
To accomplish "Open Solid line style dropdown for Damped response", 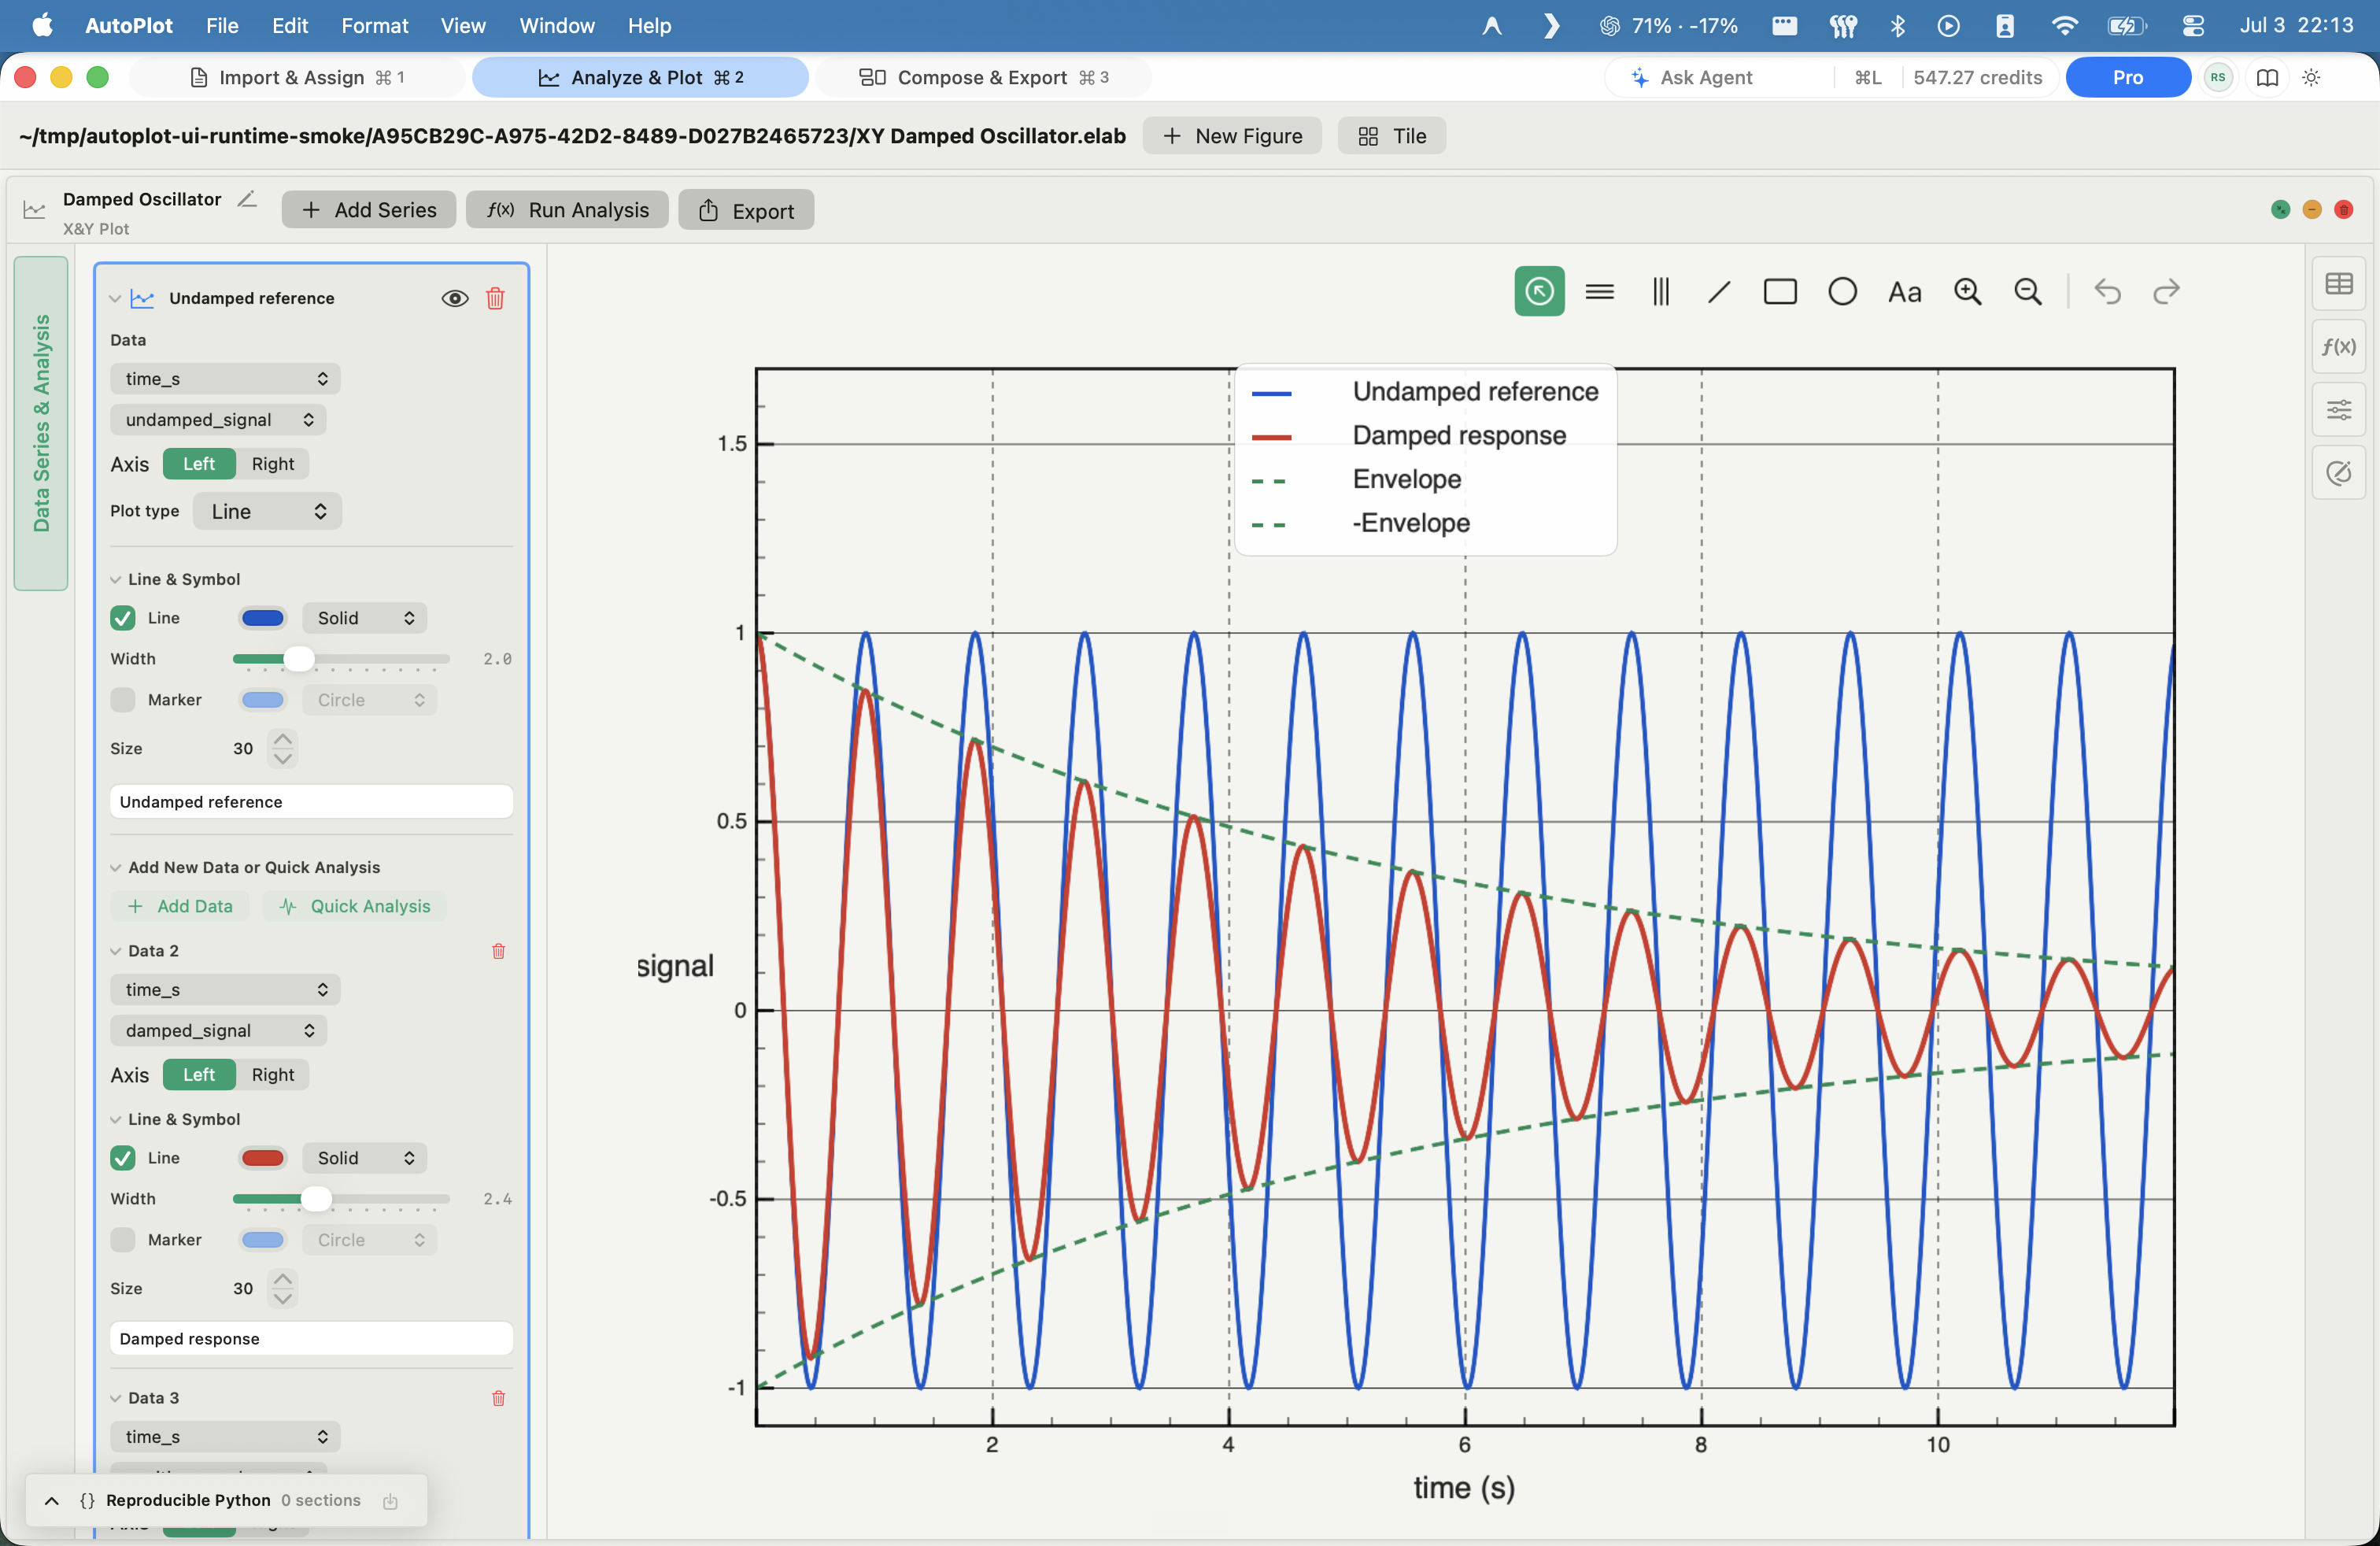I will click(x=364, y=1158).
